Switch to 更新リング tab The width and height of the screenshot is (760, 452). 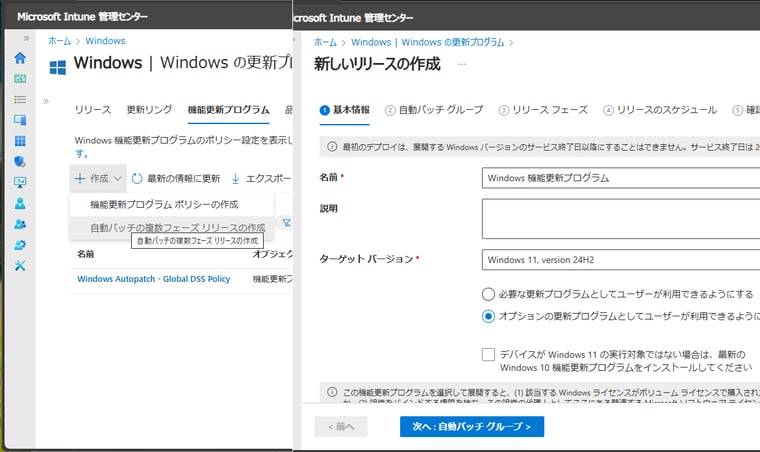(149, 109)
